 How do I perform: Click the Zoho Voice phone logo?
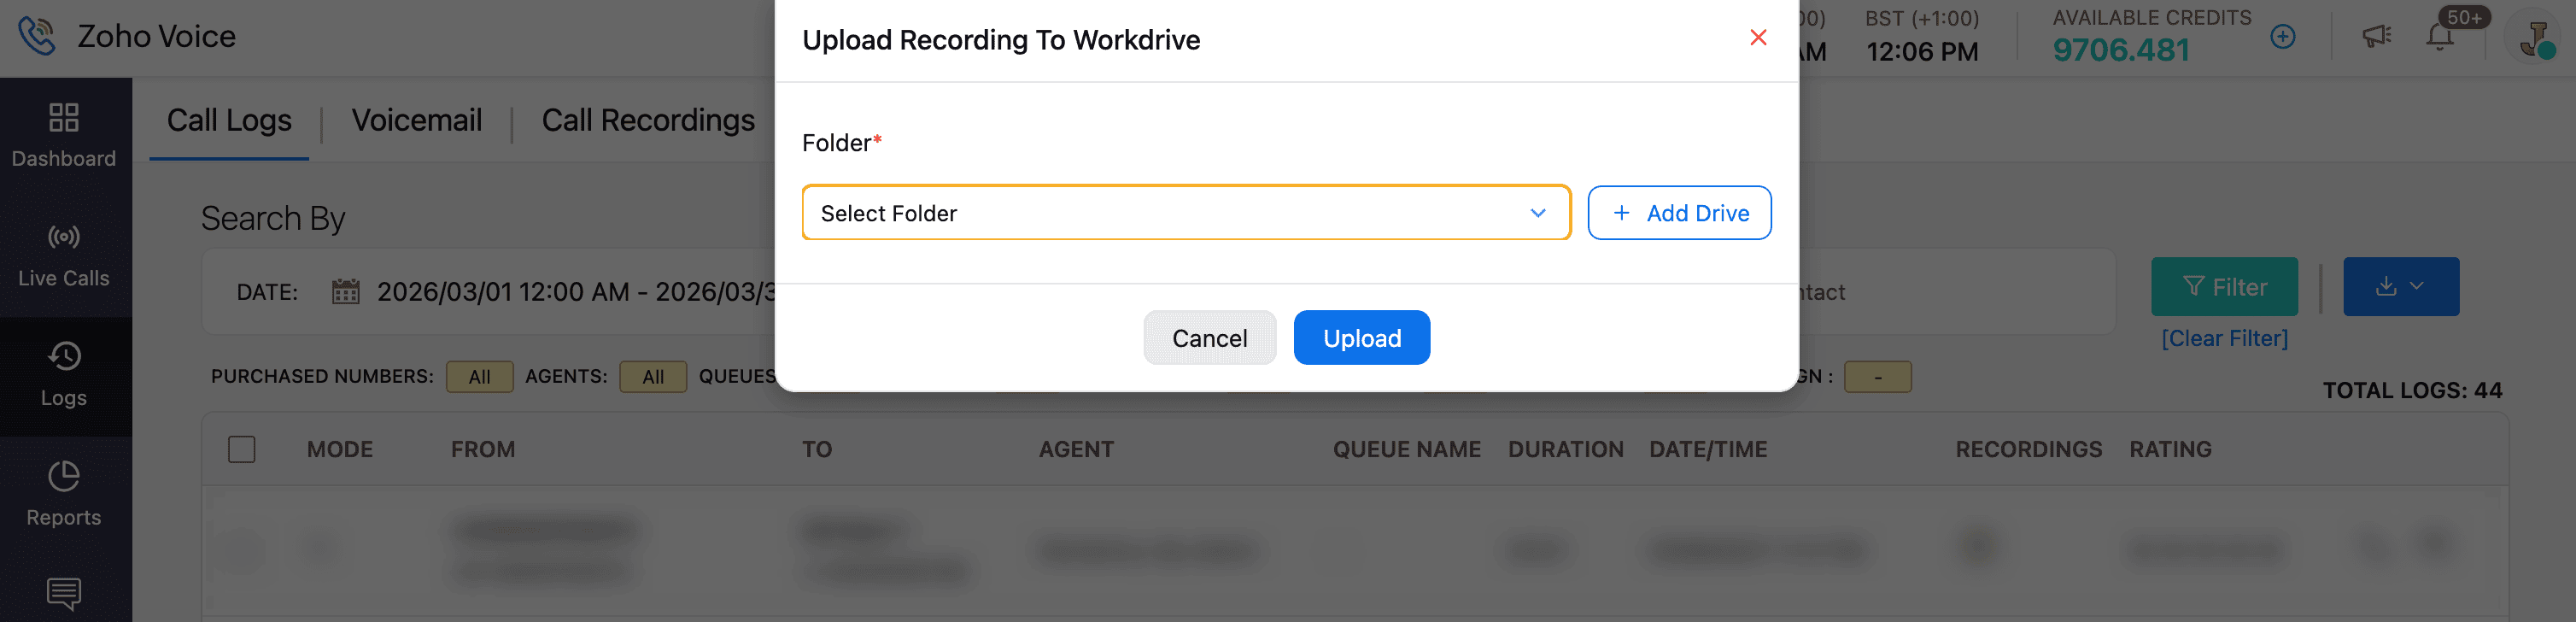(37, 36)
